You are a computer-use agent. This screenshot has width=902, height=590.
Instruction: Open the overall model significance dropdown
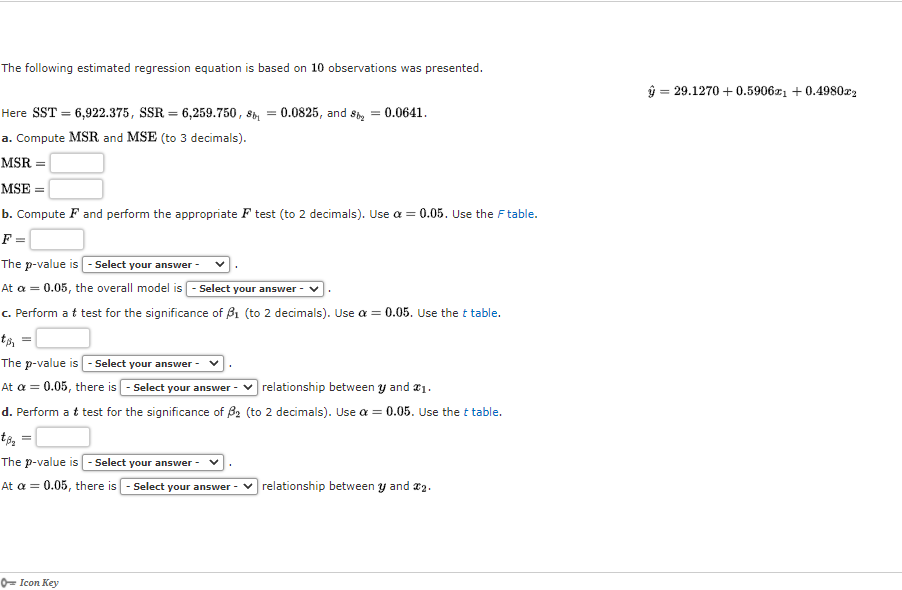pyautogui.click(x=254, y=288)
